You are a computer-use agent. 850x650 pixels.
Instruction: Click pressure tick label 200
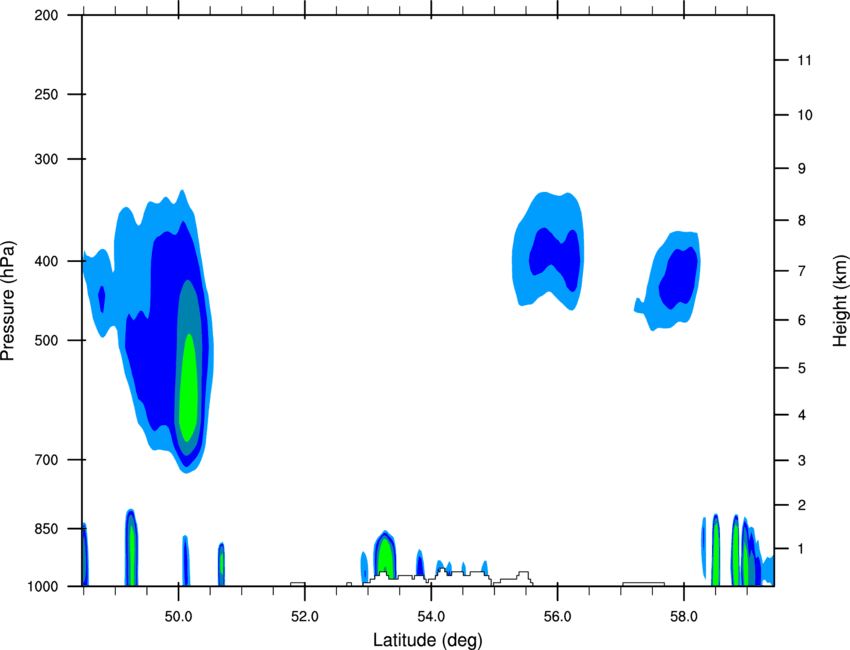click(46, 15)
